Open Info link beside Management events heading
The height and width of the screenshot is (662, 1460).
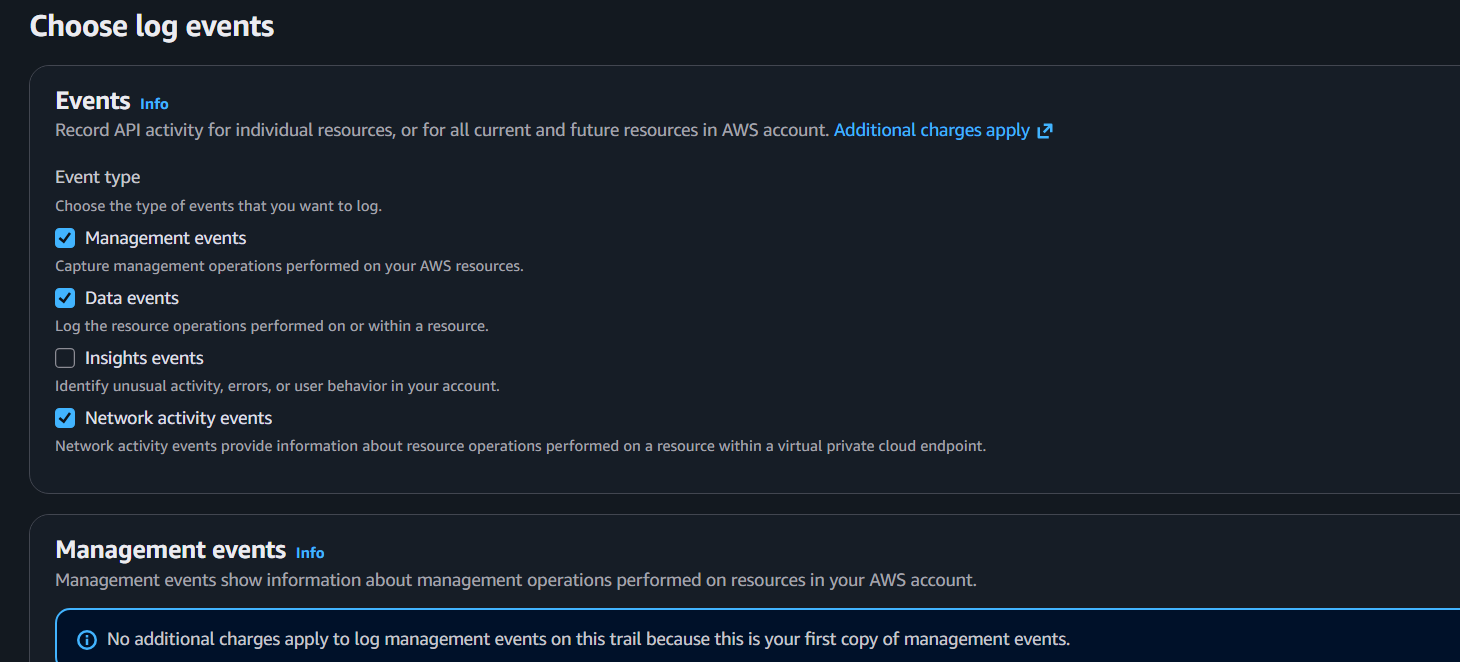click(x=310, y=553)
